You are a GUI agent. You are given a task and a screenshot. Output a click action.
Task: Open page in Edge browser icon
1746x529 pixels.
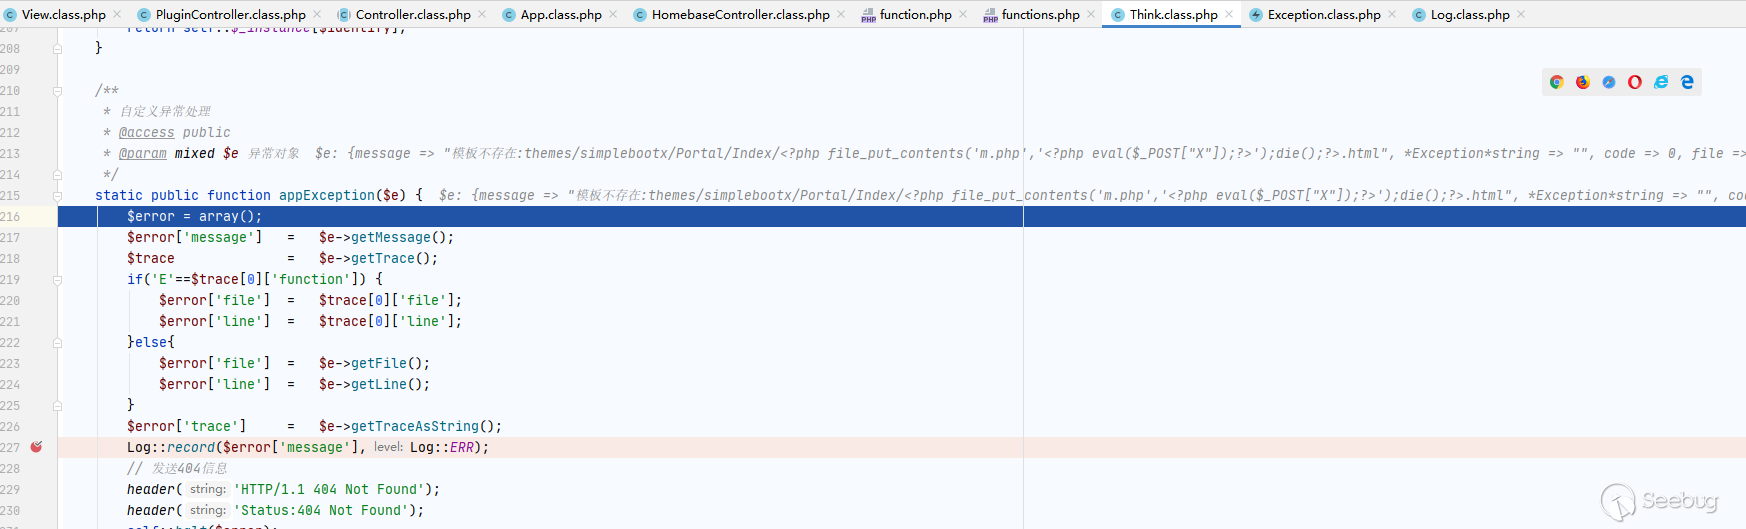tap(1687, 82)
